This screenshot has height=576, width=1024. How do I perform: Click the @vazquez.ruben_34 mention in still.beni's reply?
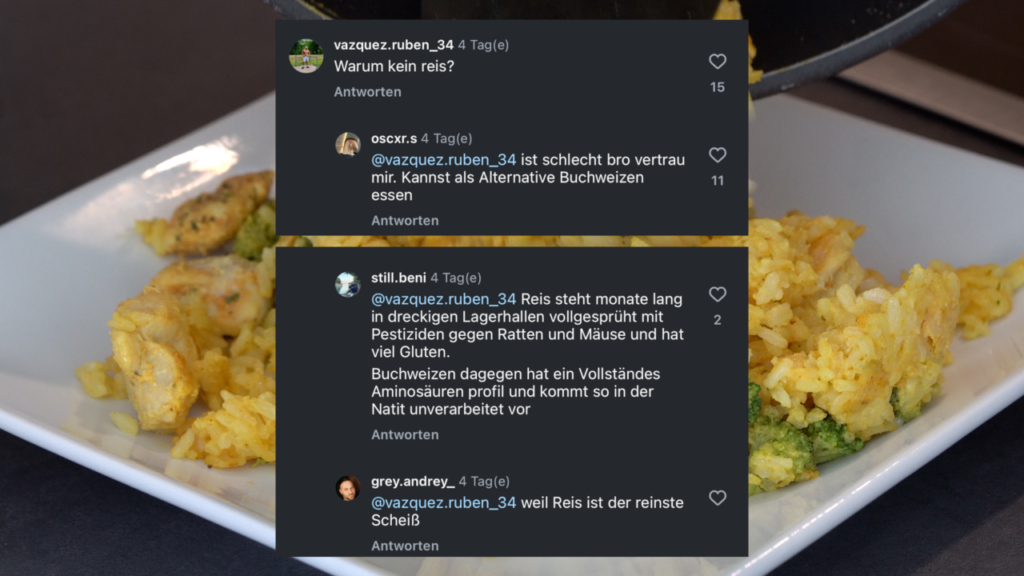point(443,299)
